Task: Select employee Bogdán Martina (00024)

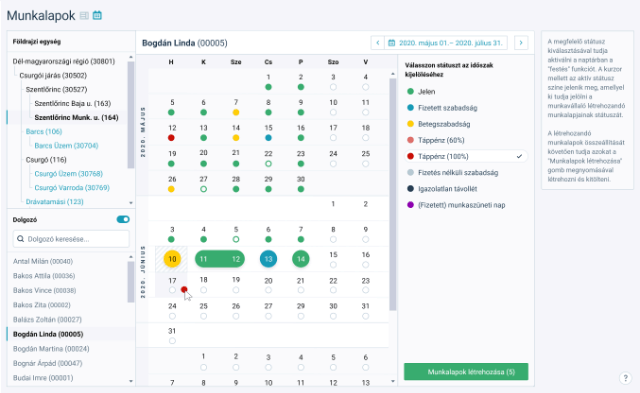Action: 51,349
